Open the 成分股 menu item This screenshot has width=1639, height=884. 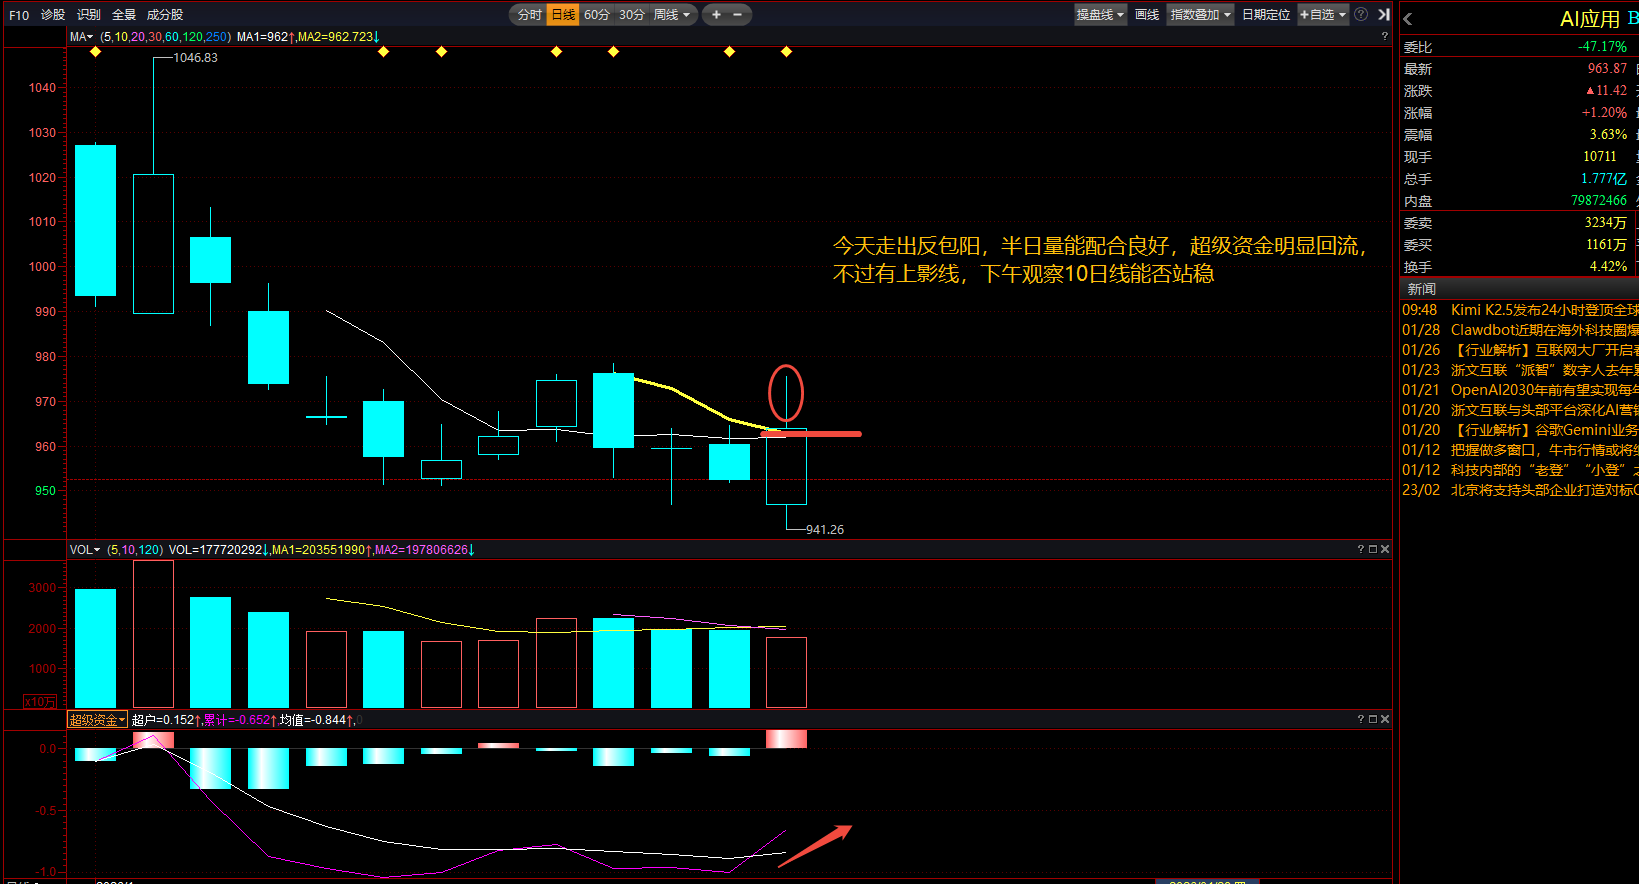(x=165, y=15)
